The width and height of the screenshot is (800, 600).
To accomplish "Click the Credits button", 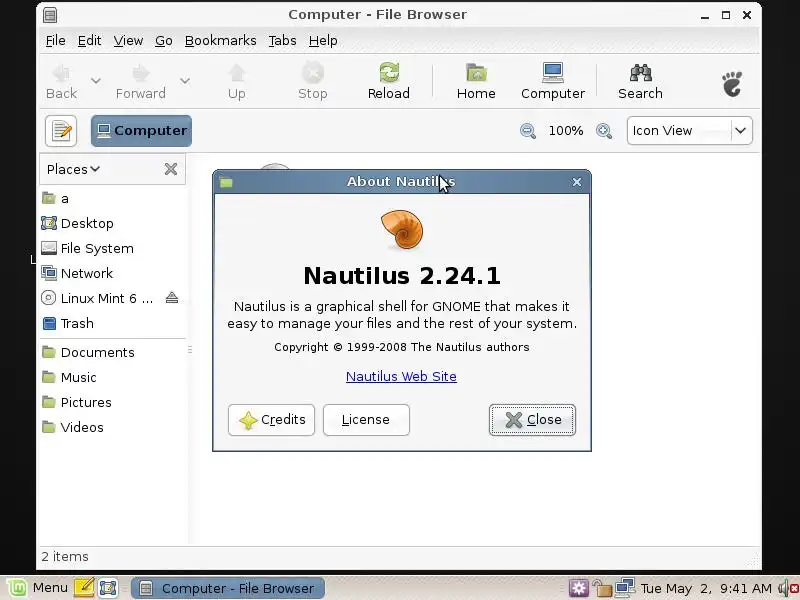I will coord(271,420).
